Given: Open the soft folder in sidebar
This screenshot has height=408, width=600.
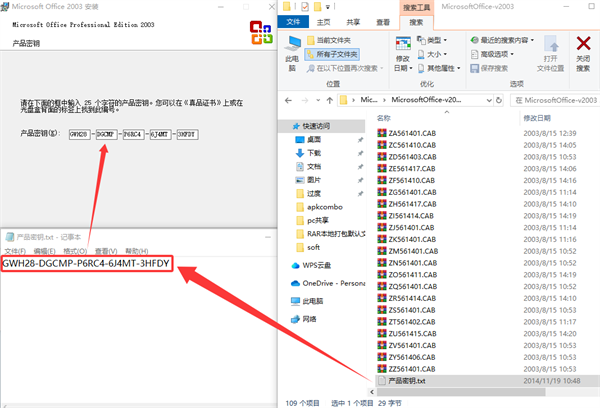Looking at the screenshot, I should click(x=313, y=247).
